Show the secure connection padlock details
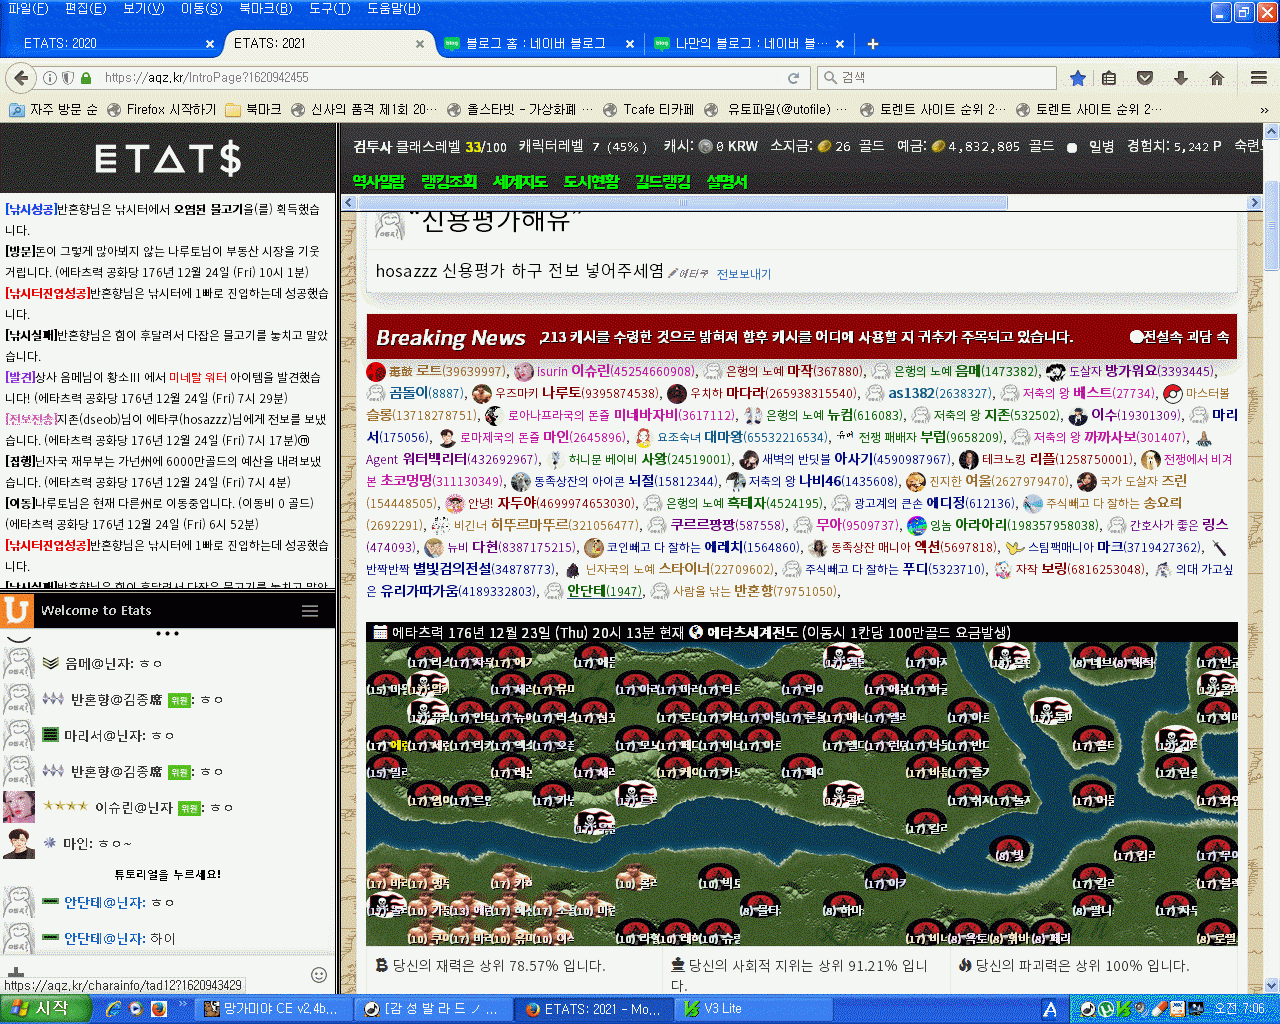 click(x=86, y=77)
